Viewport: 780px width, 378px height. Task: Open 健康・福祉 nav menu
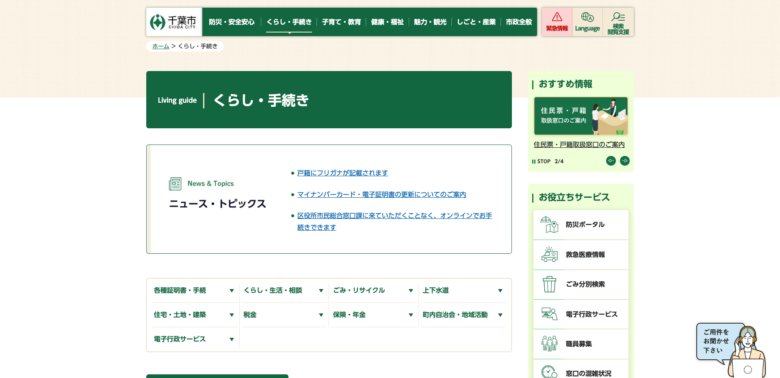pyautogui.click(x=387, y=22)
